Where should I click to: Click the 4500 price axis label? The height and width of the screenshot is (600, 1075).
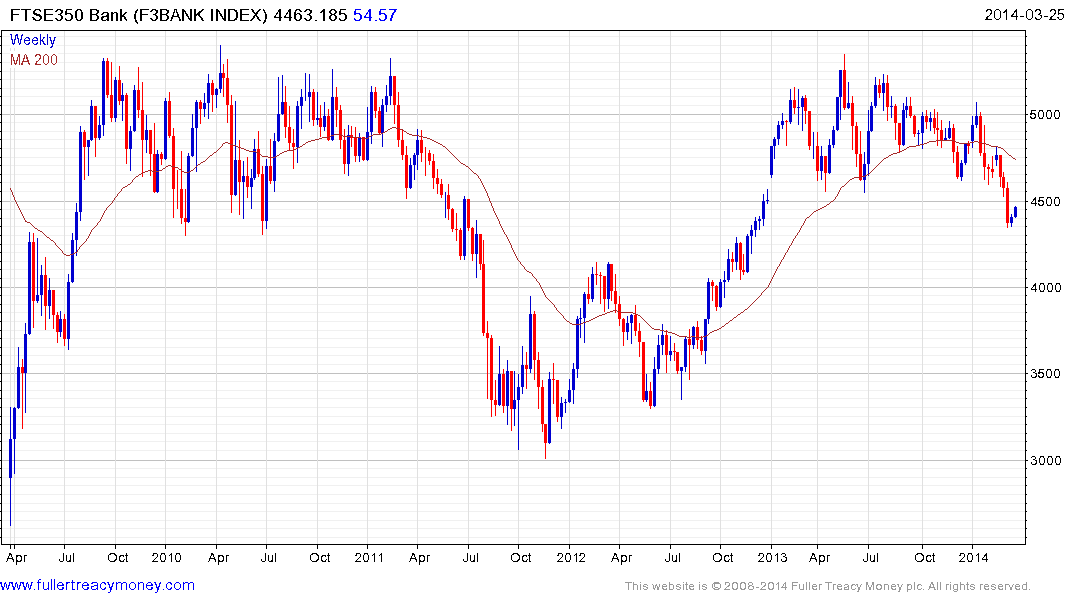(1045, 202)
